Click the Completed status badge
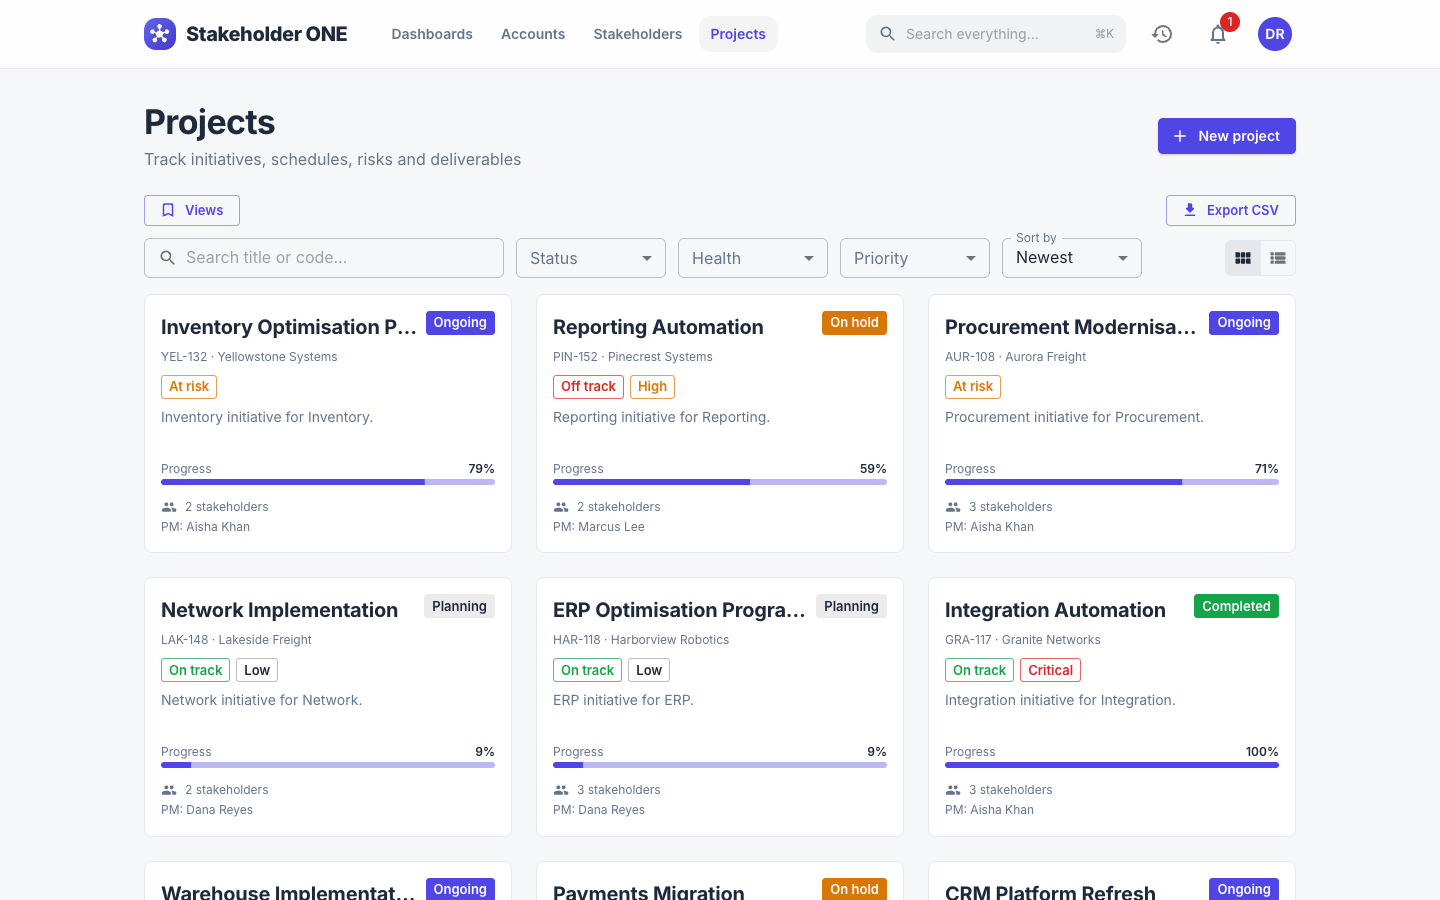Screen dimensions: 1440x900 [x=1236, y=606]
